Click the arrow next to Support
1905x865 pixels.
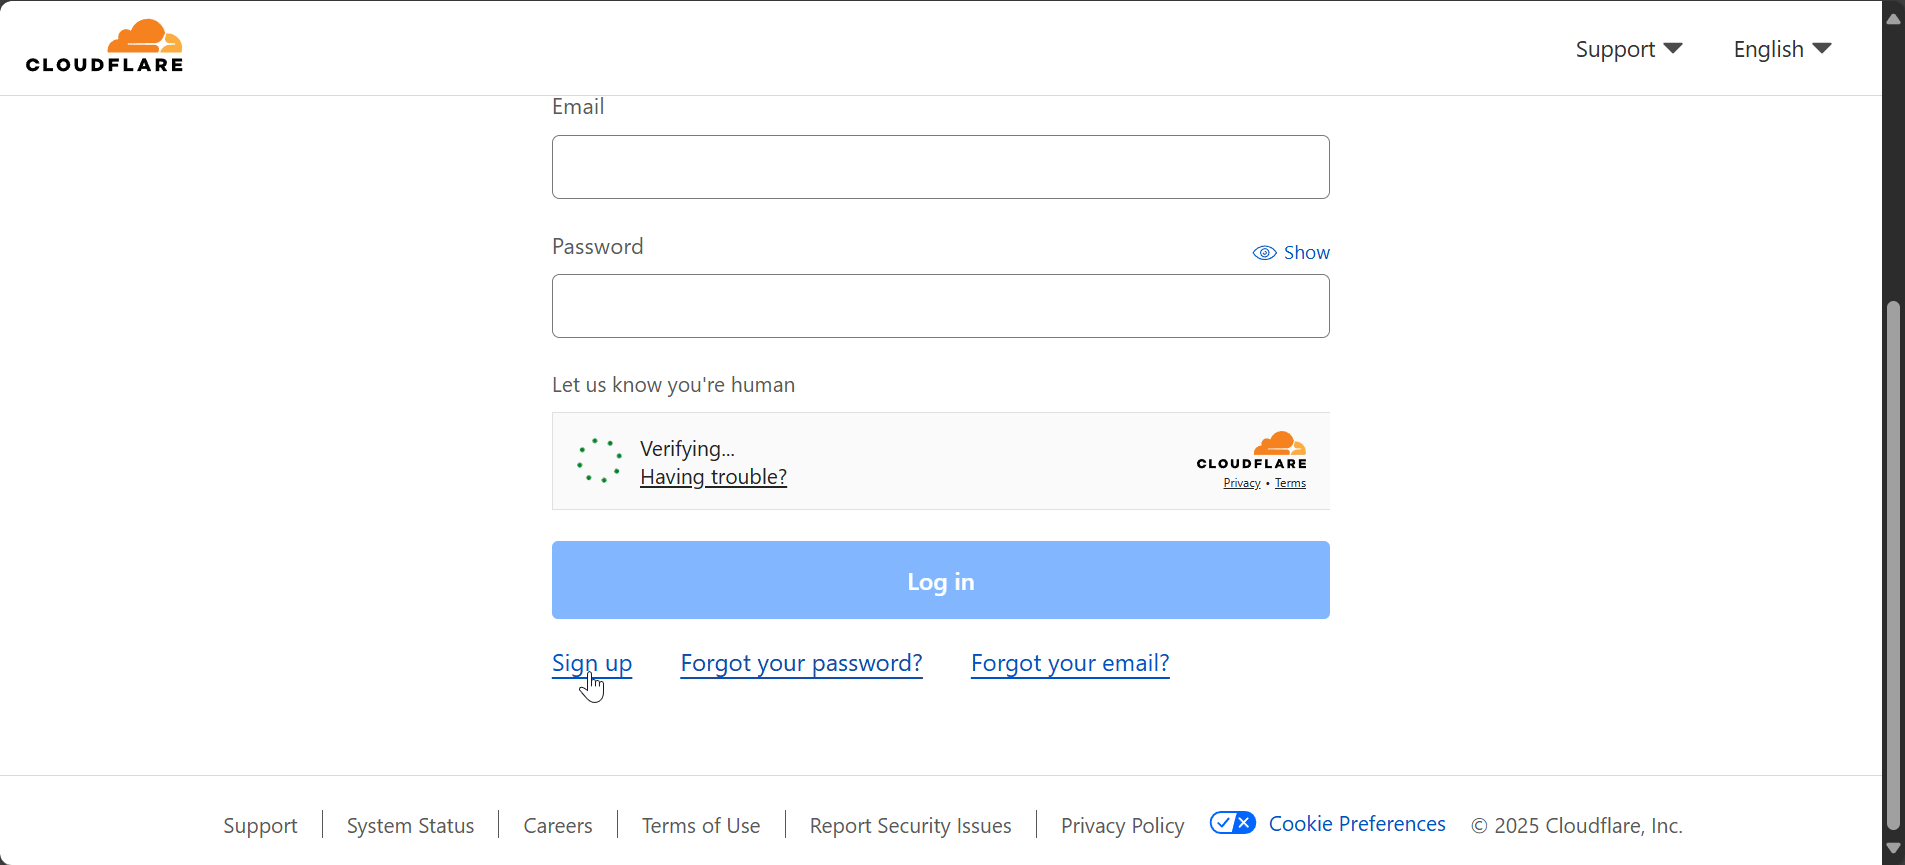1673,48
